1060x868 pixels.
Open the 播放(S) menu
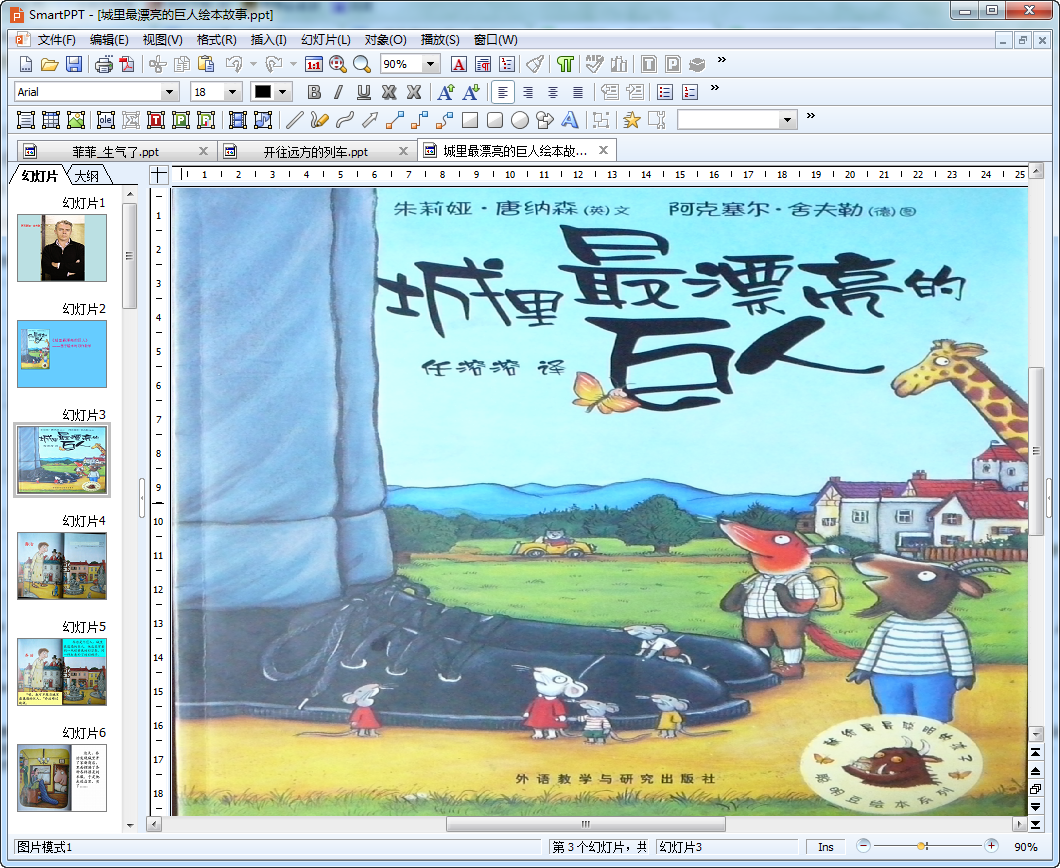[x=440, y=40]
